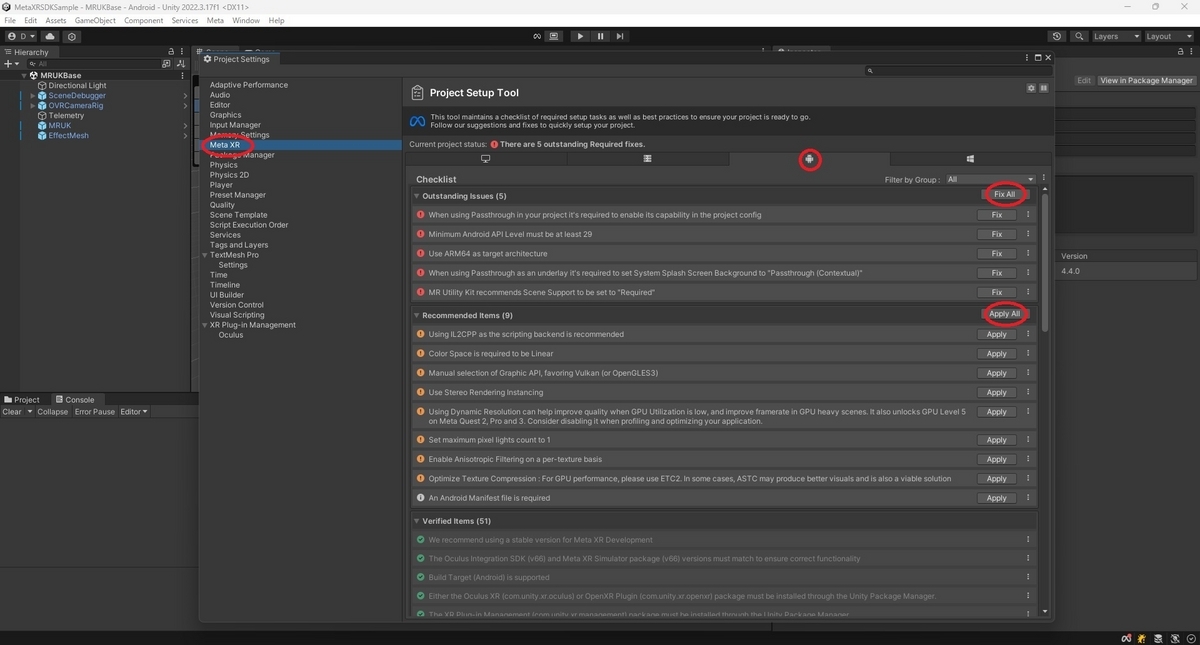1200x645 pixels.
Task: Open the Unity account dropdown
Action: pos(19,36)
